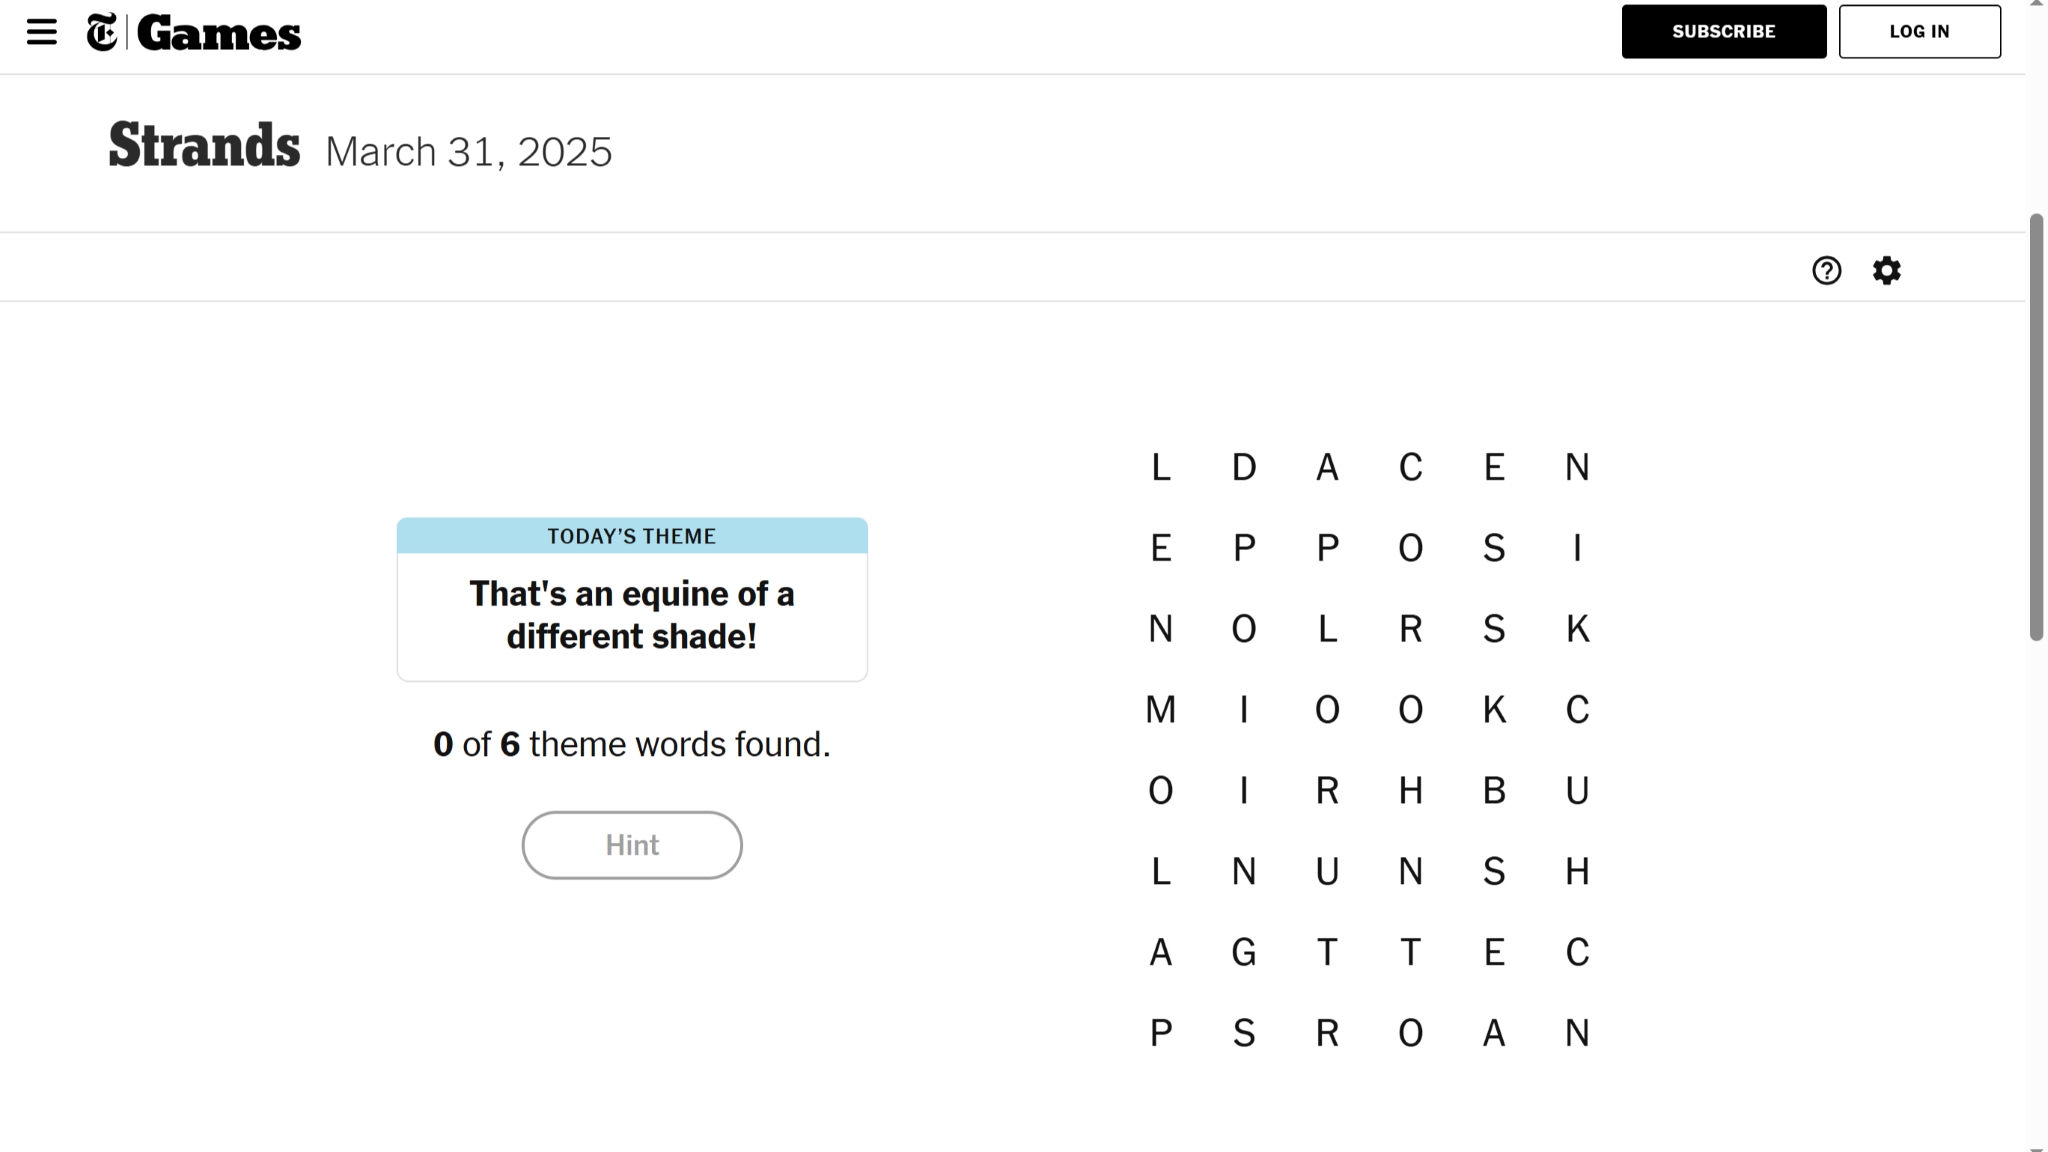The height and width of the screenshot is (1152, 2048).
Task: Select the letter G in the seventh row
Action: point(1243,952)
